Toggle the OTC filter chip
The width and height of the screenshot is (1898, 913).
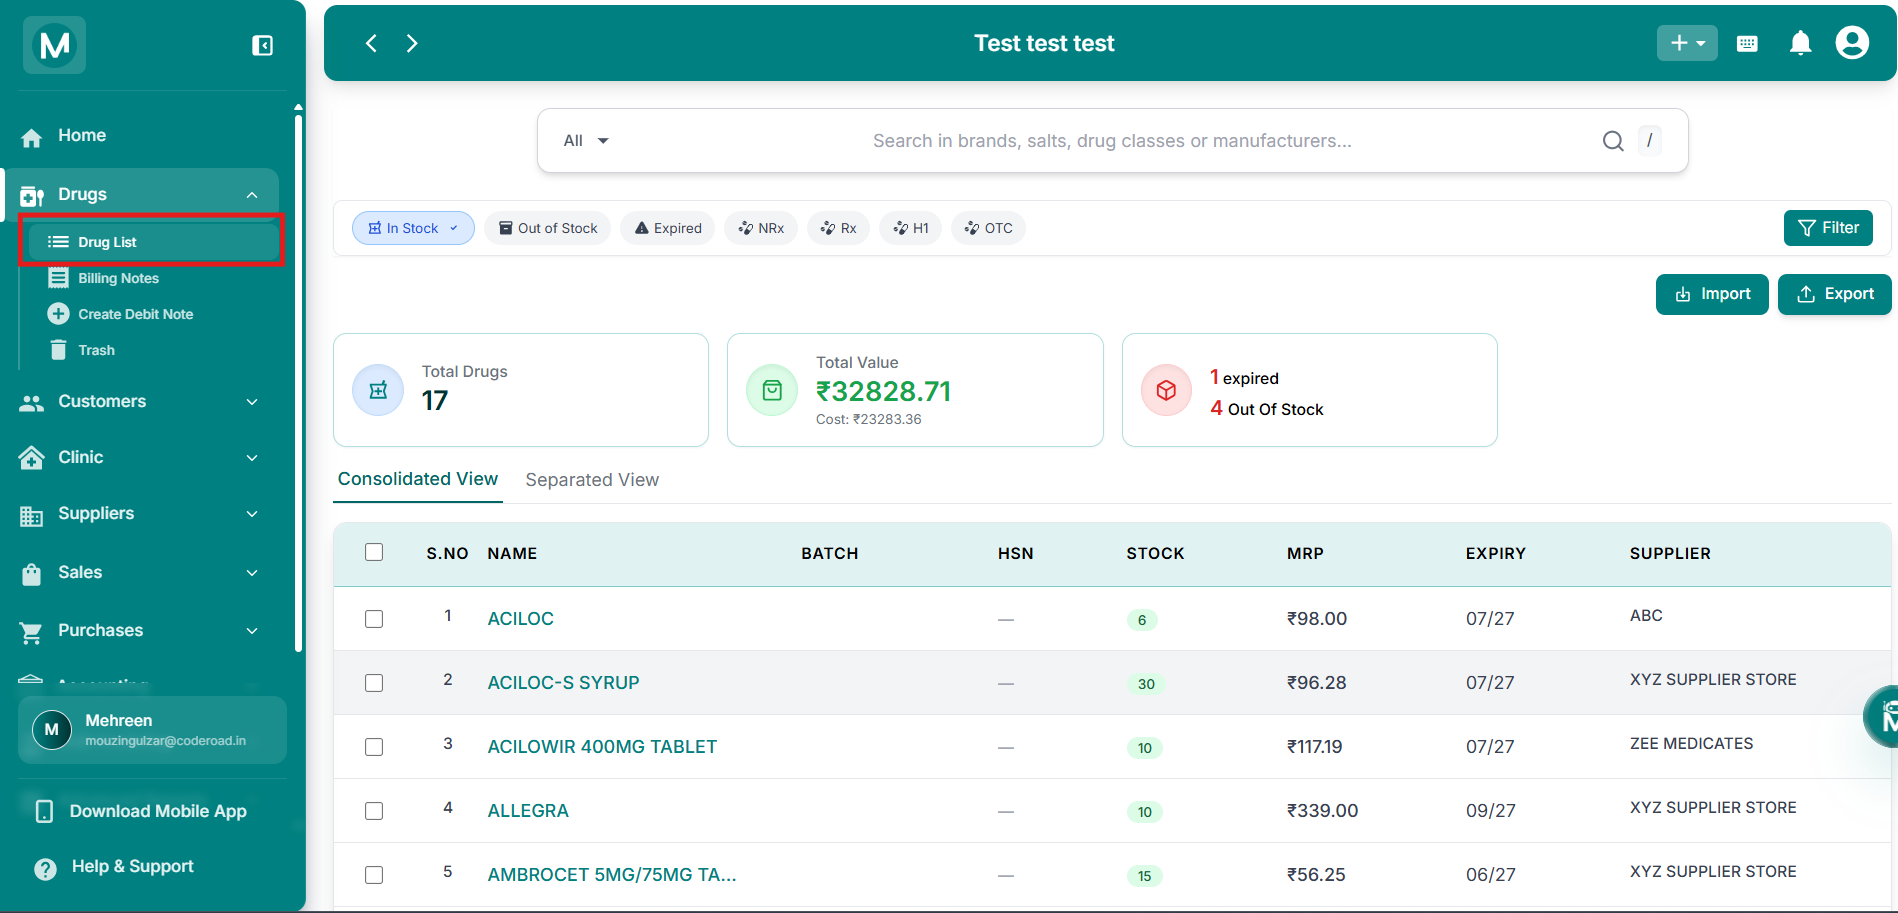pos(989,228)
